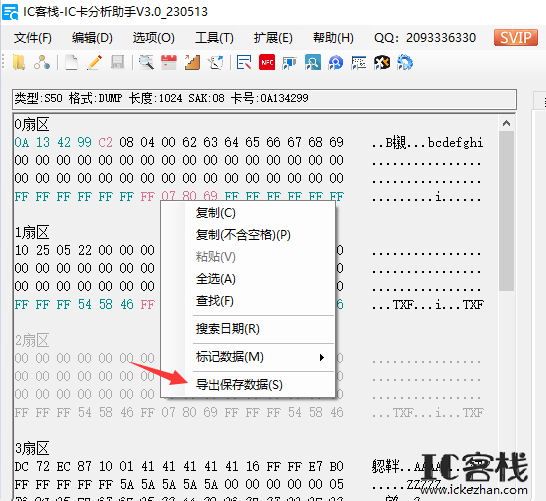Click the 3扇区 sector heading
Image resolution: width=546 pixels, height=501 pixels.
point(32,448)
